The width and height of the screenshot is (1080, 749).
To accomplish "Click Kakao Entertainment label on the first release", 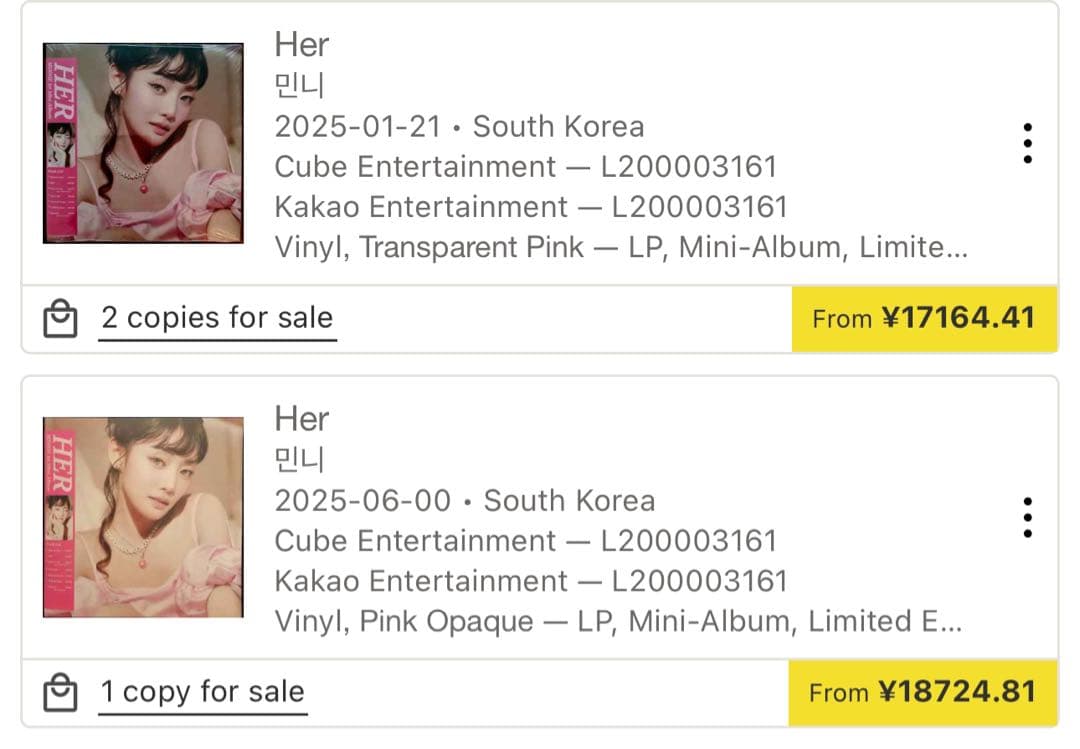I will 421,207.
